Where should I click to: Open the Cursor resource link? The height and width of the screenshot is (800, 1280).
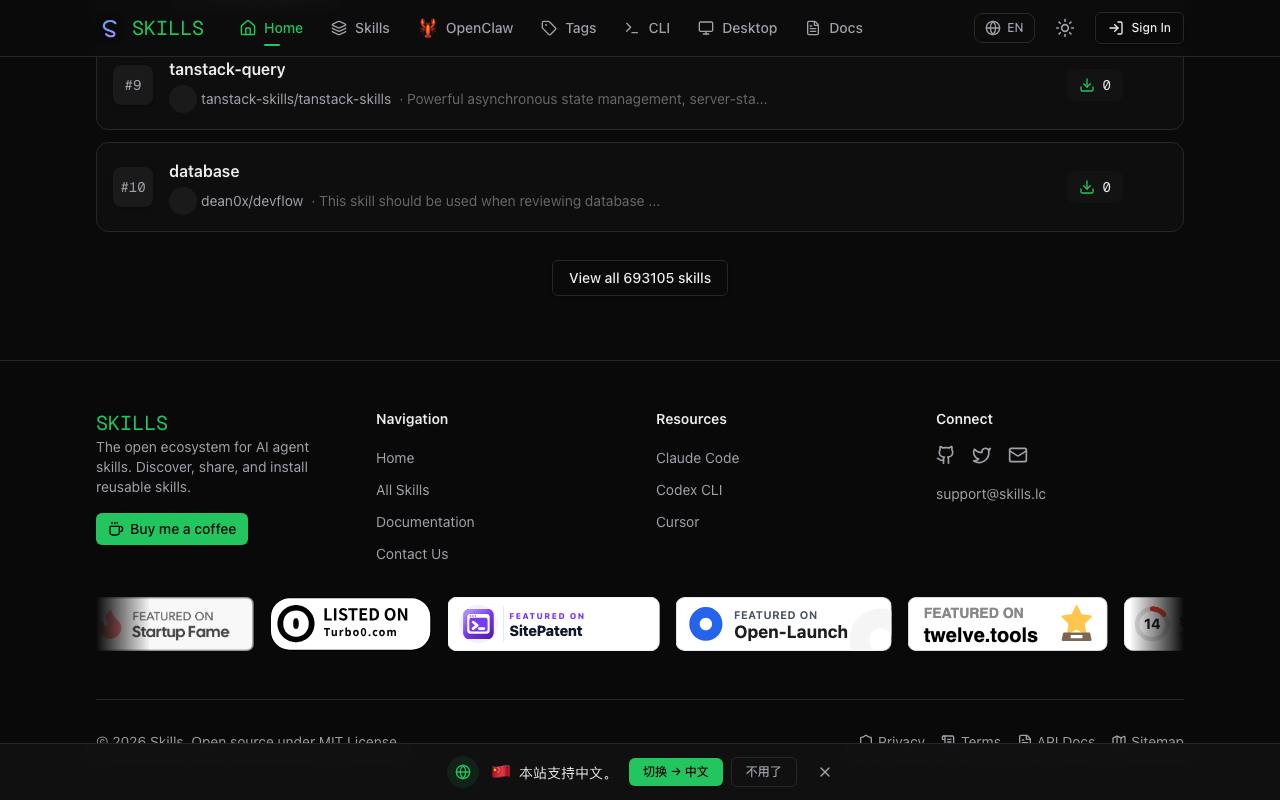coord(677,522)
